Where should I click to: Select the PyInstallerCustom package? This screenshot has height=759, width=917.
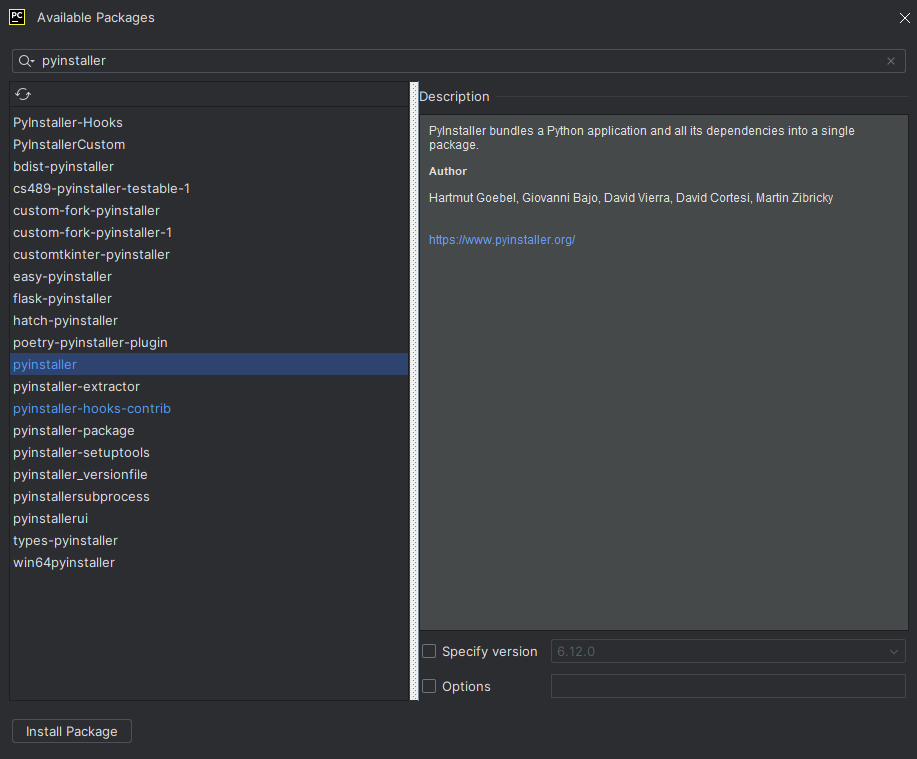tap(209, 144)
